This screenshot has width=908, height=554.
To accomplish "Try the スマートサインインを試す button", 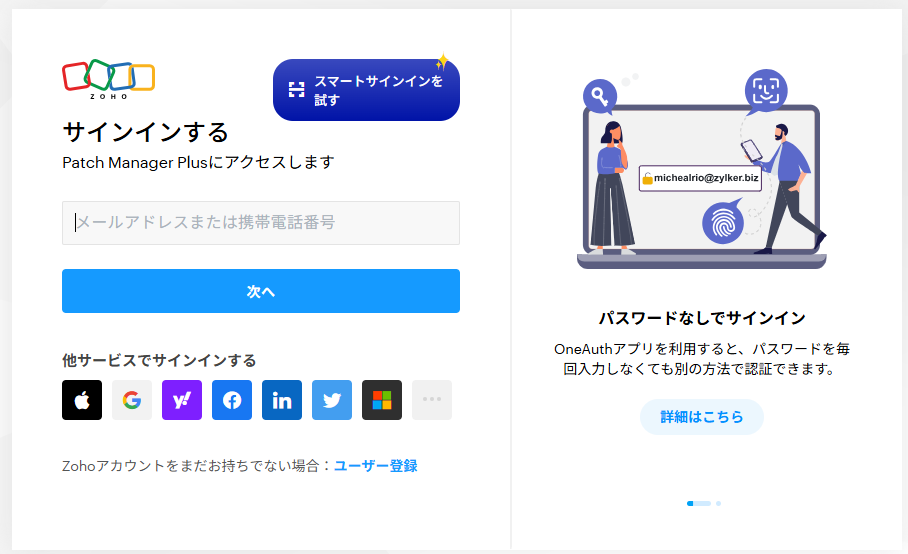I will [367, 90].
